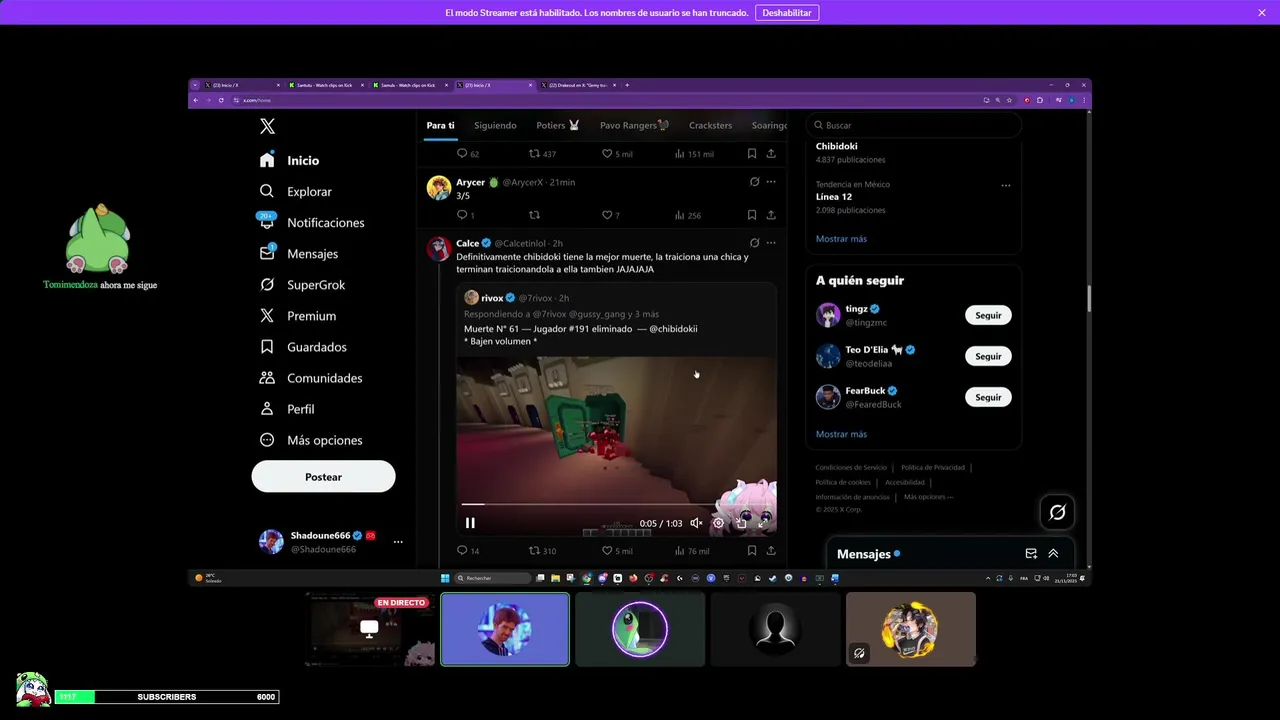Click Mostrar más under A quién seguir
The height and width of the screenshot is (720, 1280).
tap(841, 434)
